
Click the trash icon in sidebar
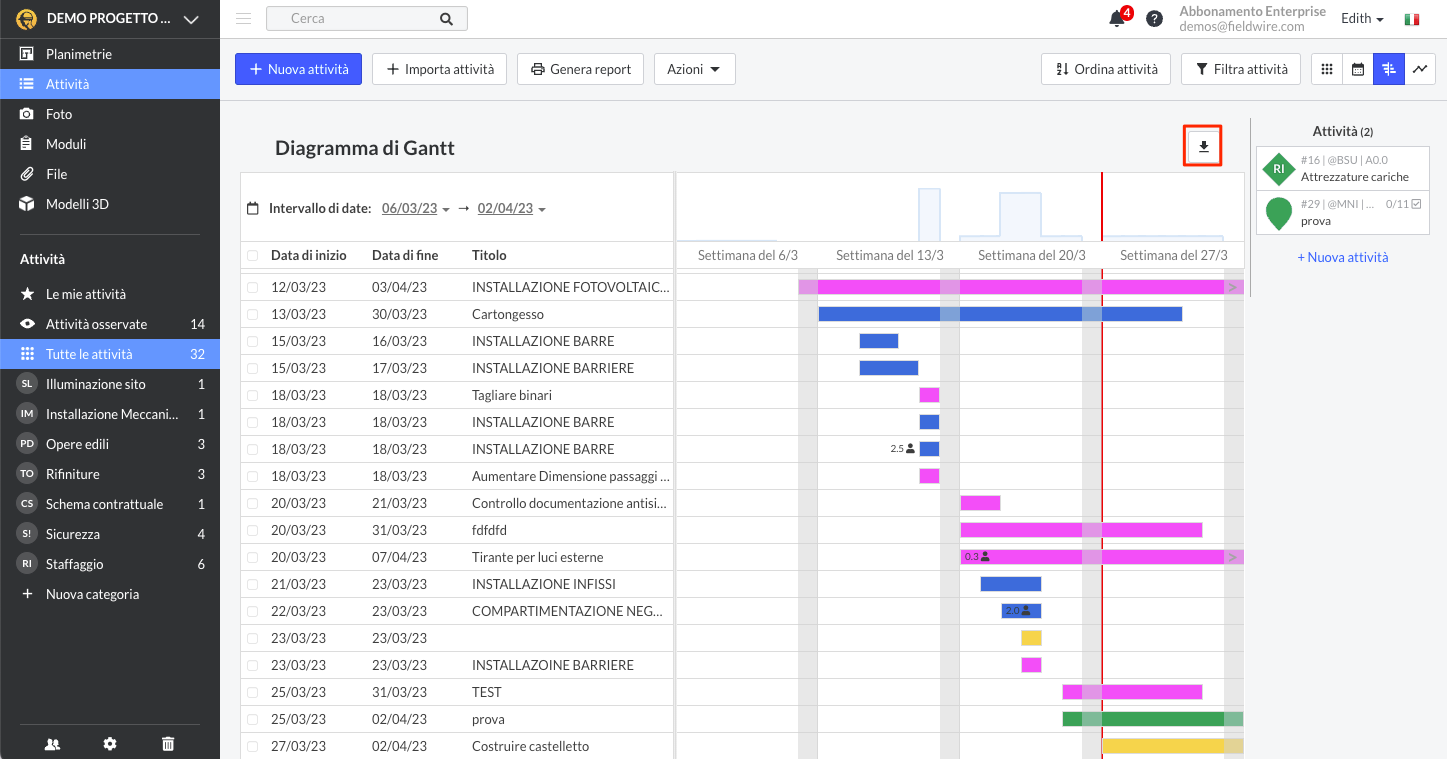point(168,743)
